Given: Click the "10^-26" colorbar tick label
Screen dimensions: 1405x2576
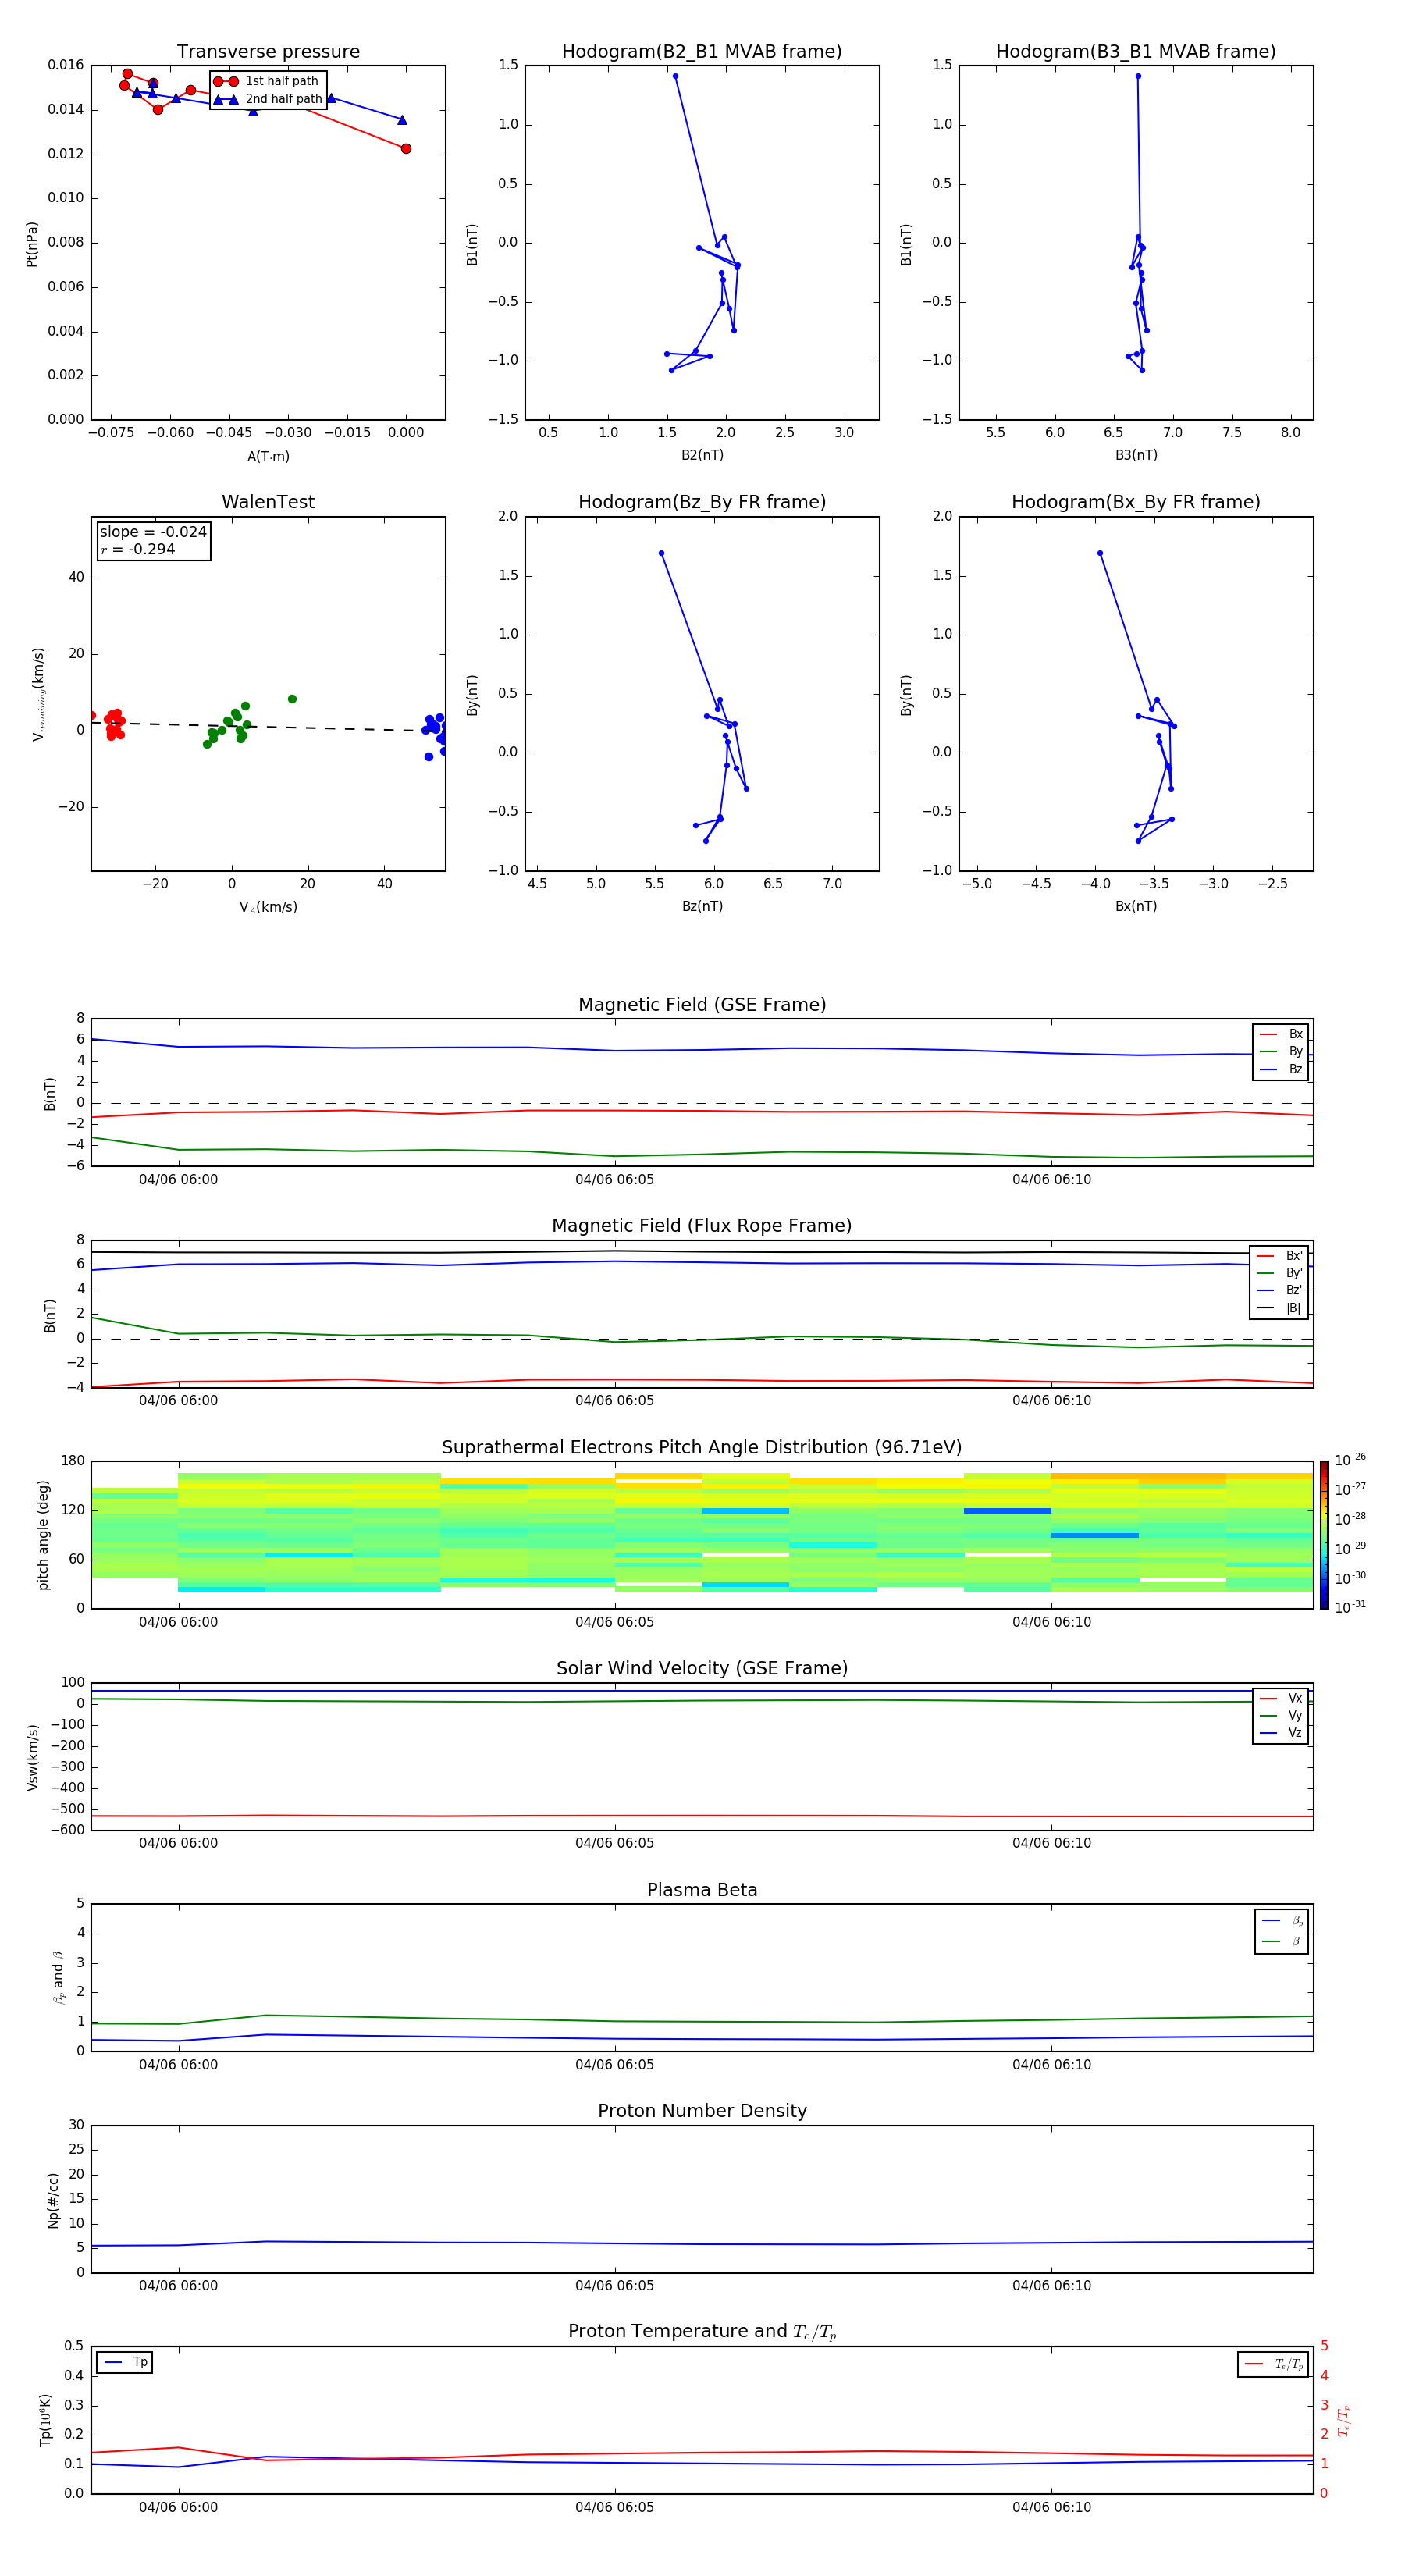Looking at the screenshot, I should click(1350, 1460).
